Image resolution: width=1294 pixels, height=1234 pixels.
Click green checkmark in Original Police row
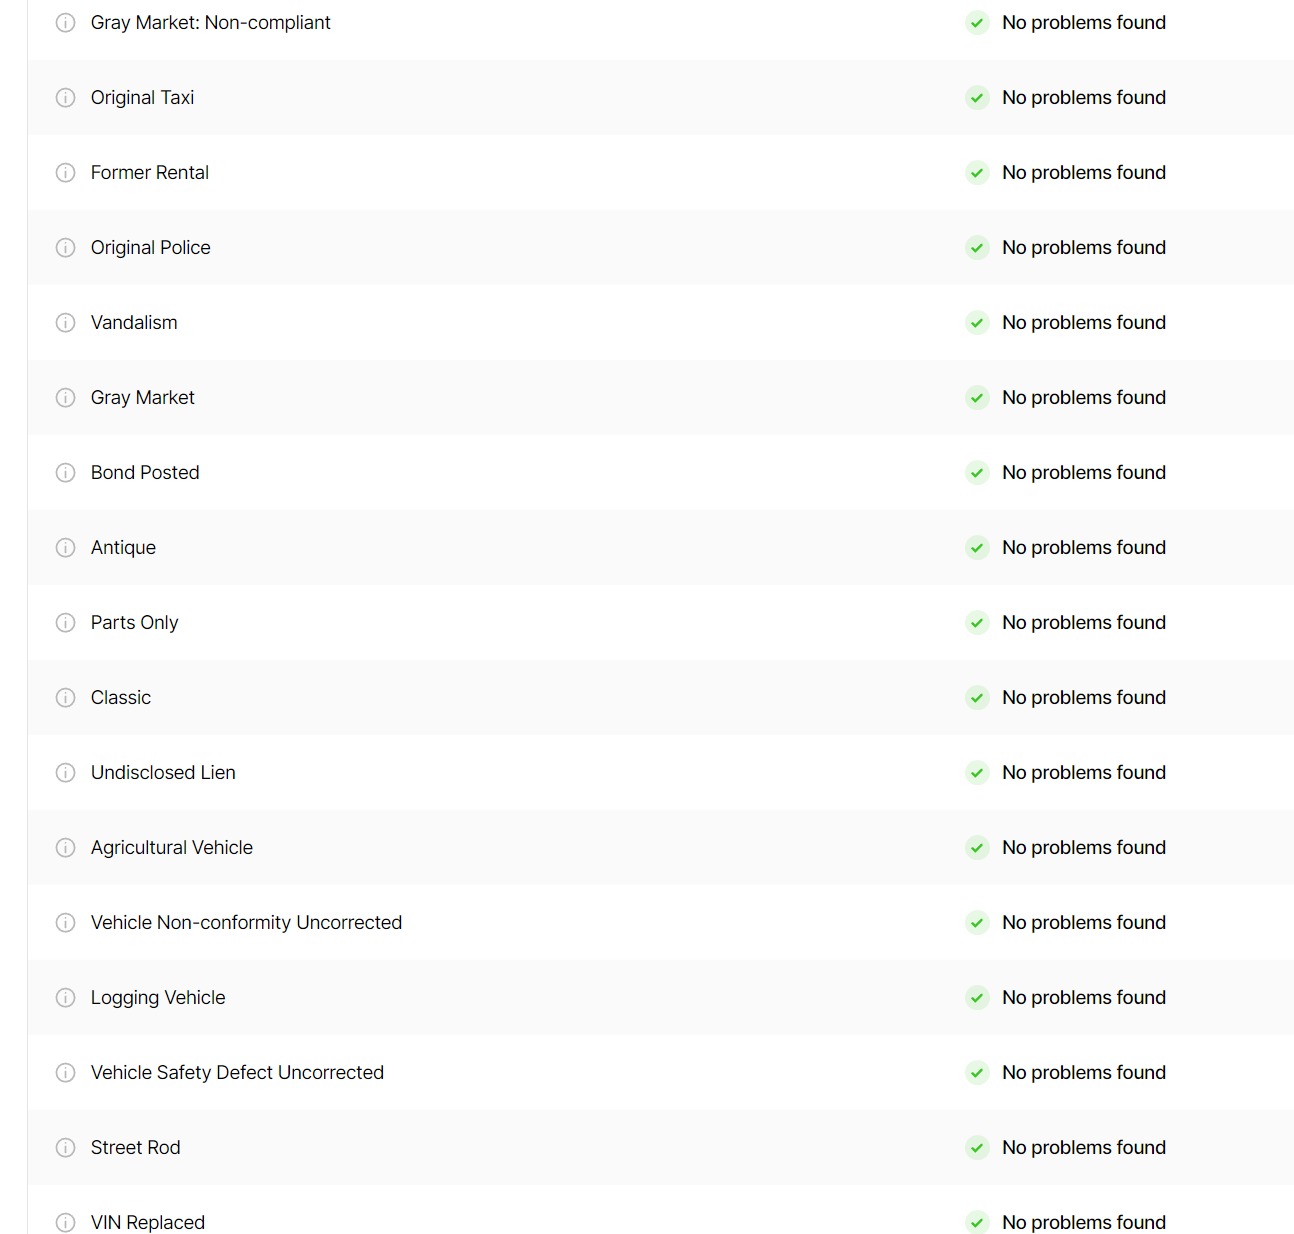[x=977, y=248]
